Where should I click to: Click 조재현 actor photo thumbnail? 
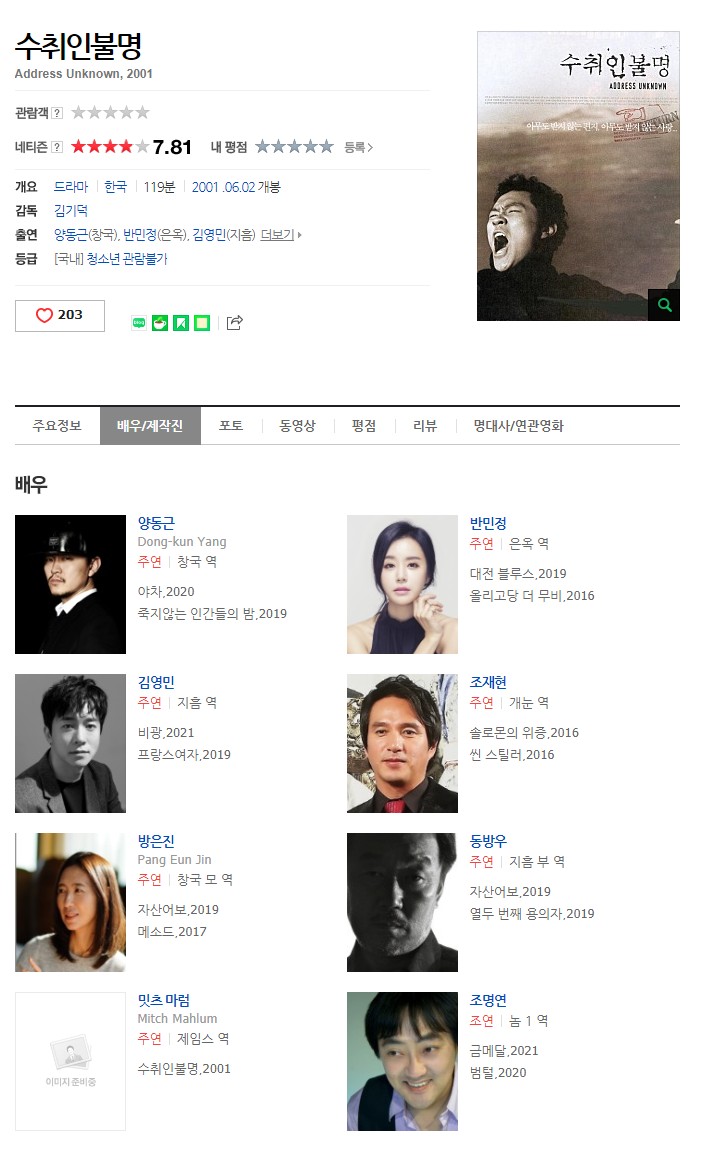(x=402, y=743)
